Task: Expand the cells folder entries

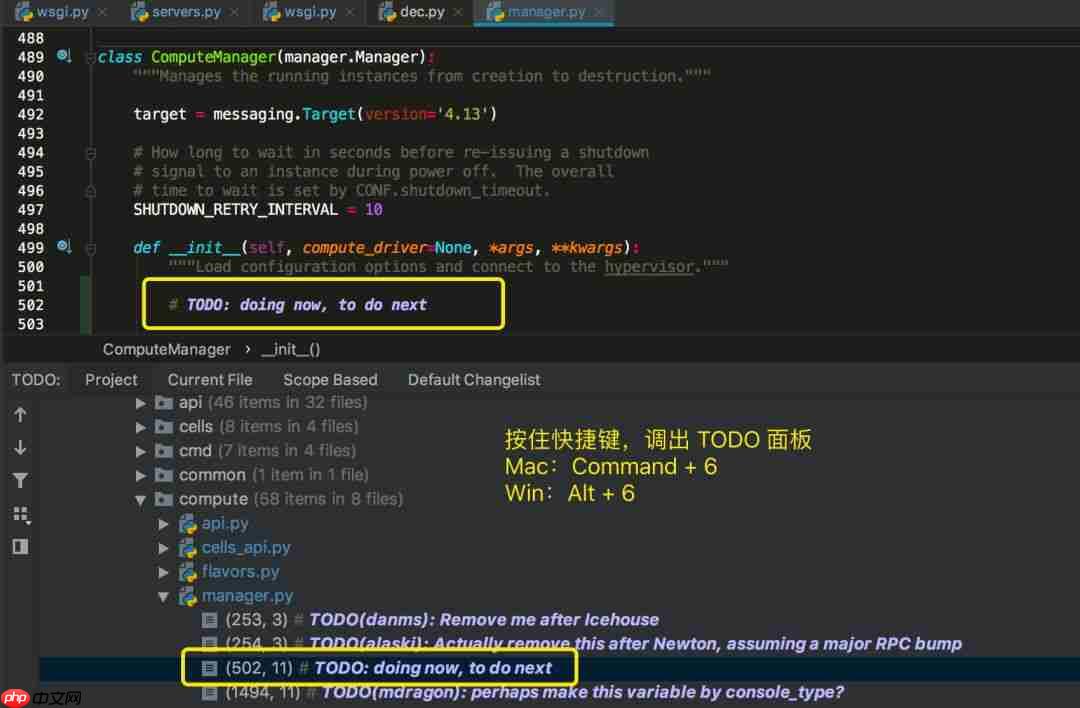Action: [x=140, y=426]
